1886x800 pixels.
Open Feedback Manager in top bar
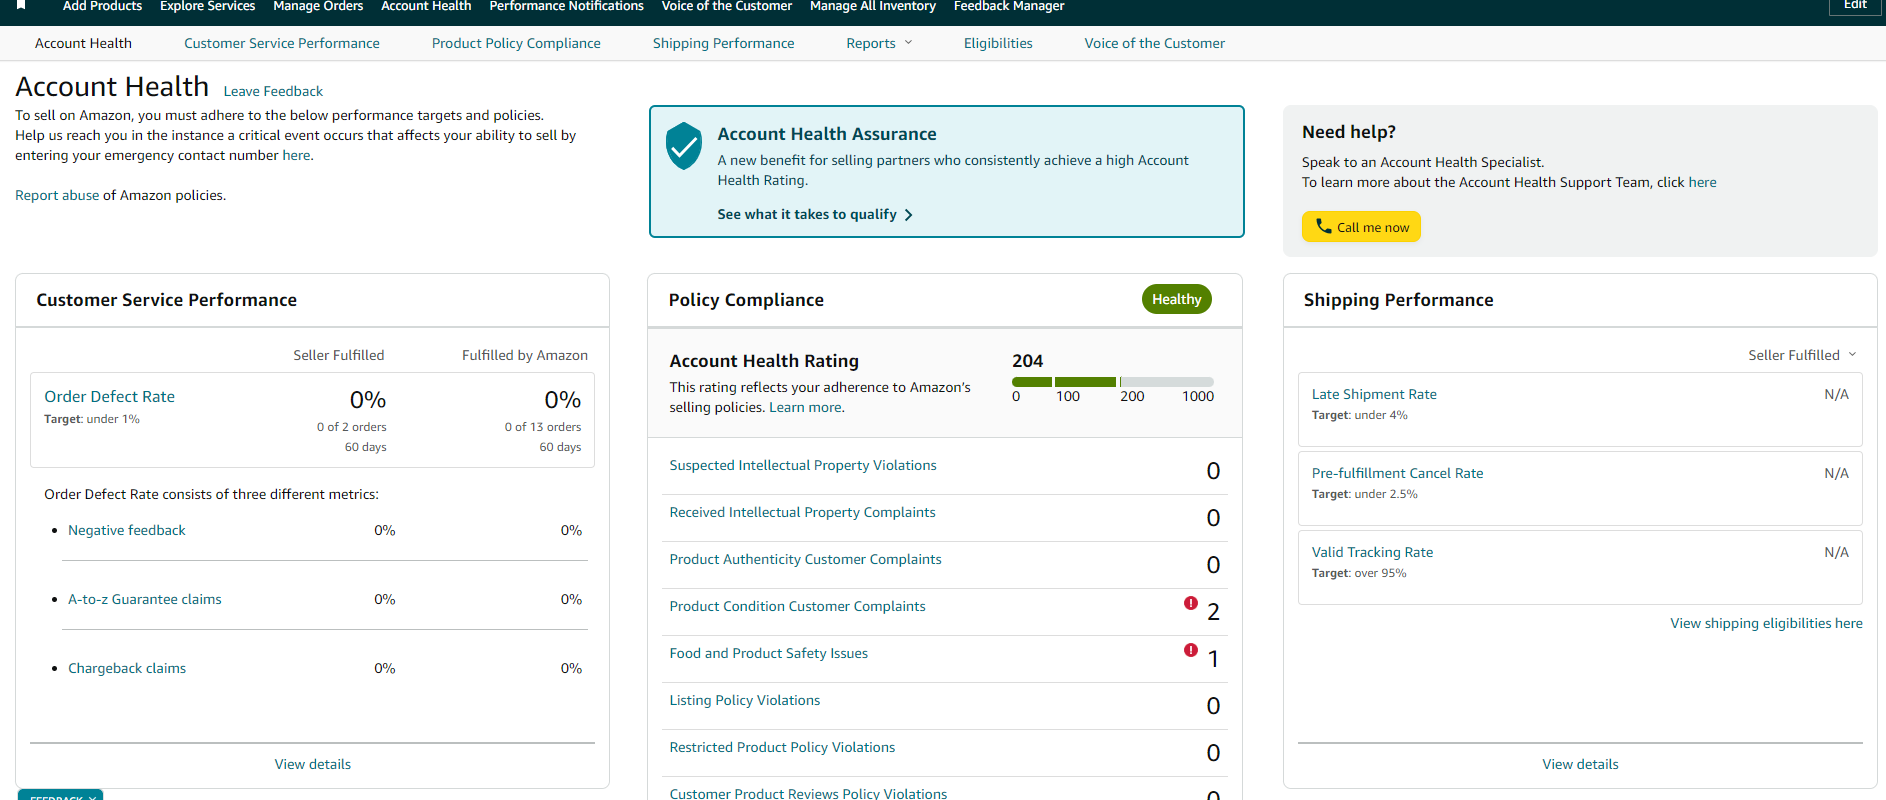click(1009, 6)
